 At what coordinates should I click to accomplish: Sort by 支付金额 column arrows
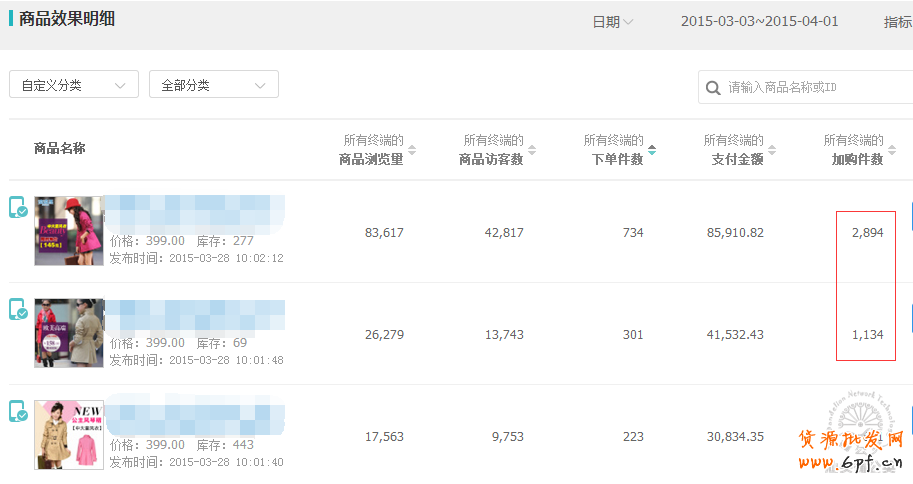coord(772,150)
